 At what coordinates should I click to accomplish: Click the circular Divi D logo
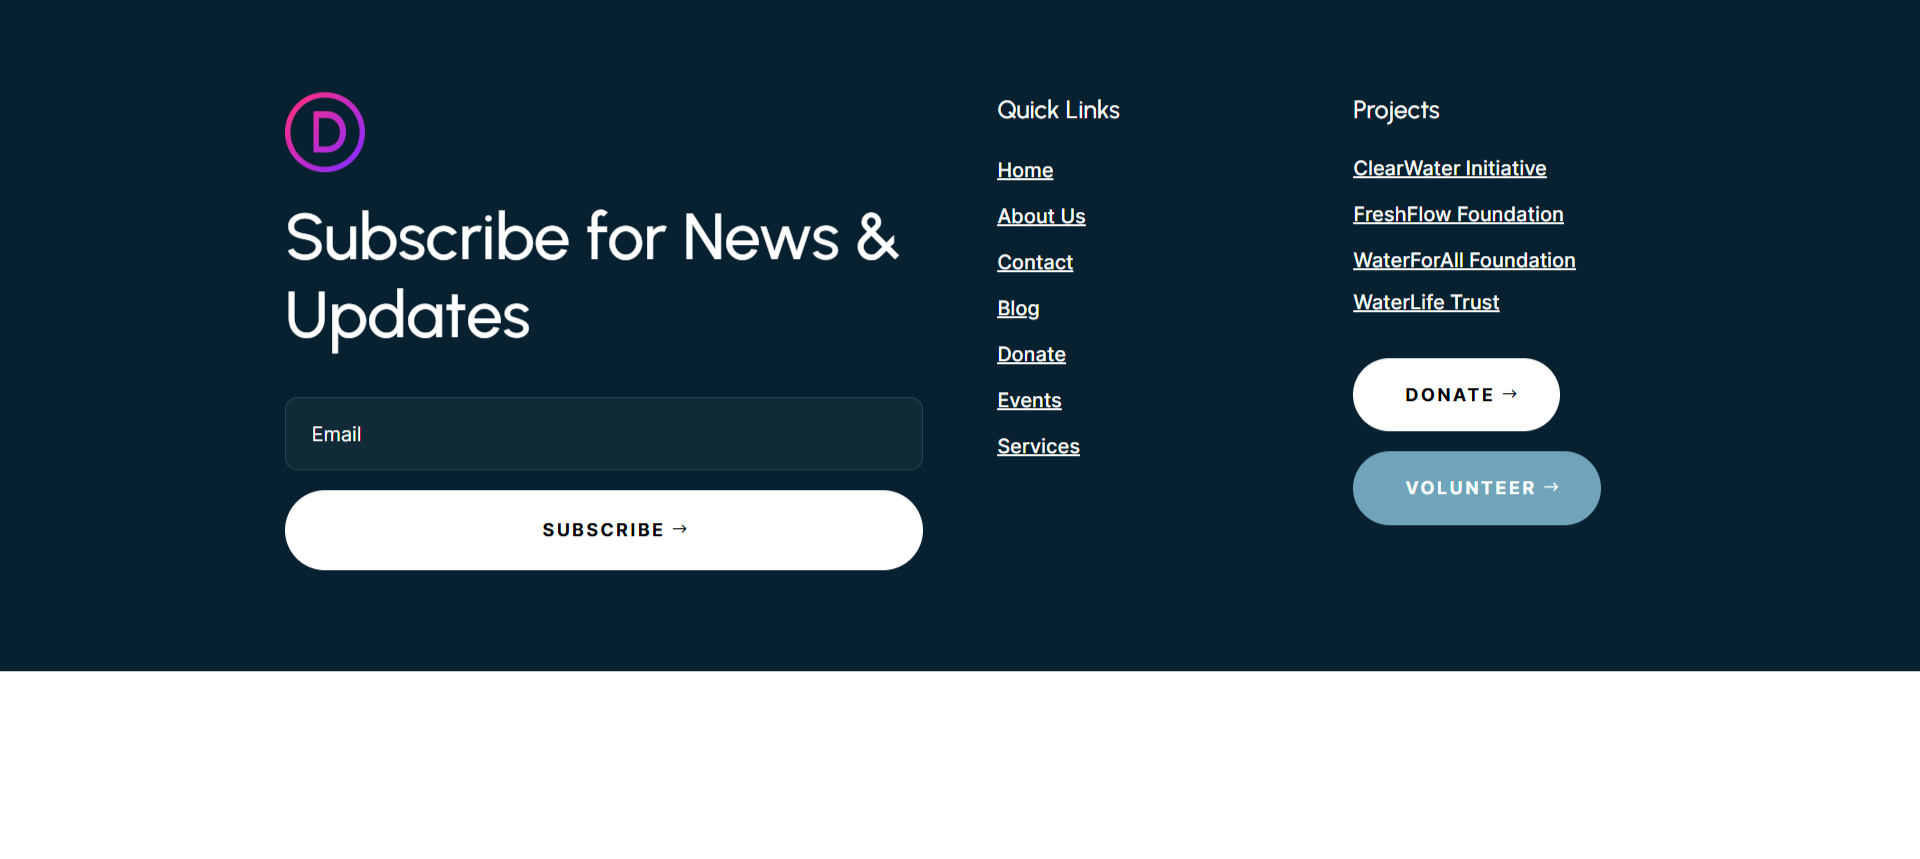click(x=325, y=132)
